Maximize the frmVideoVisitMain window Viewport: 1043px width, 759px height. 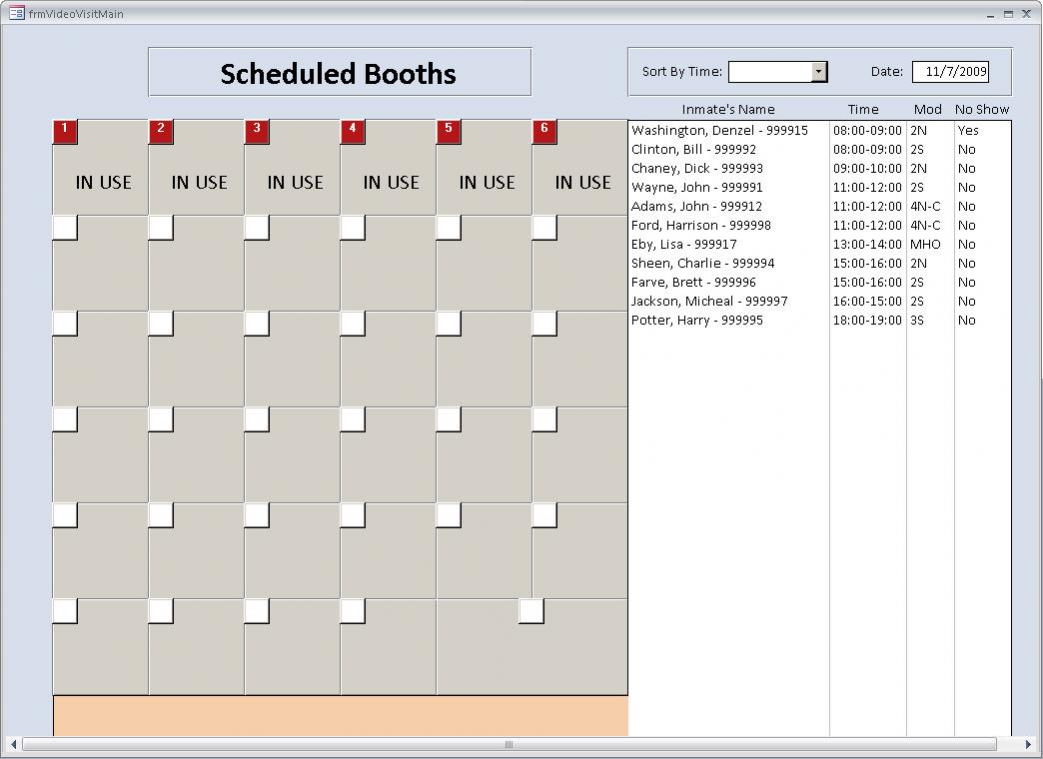coord(1008,14)
